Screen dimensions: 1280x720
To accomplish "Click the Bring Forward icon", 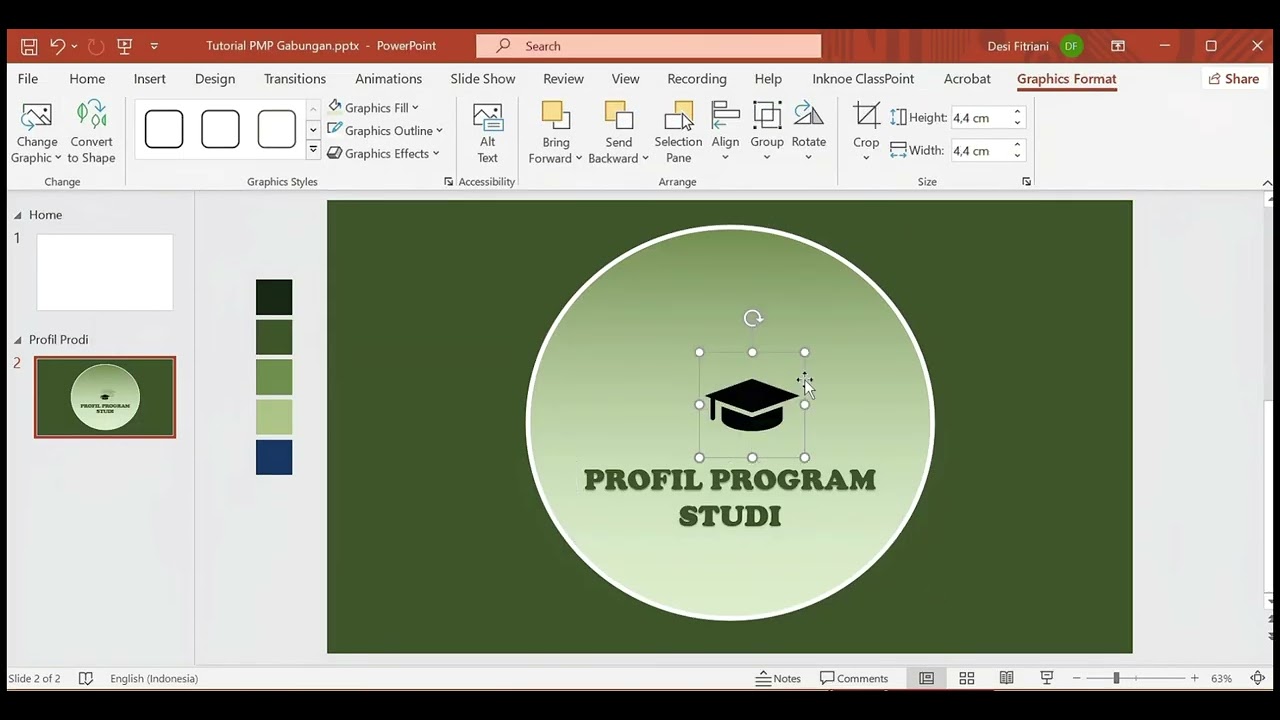I will point(555,117).
